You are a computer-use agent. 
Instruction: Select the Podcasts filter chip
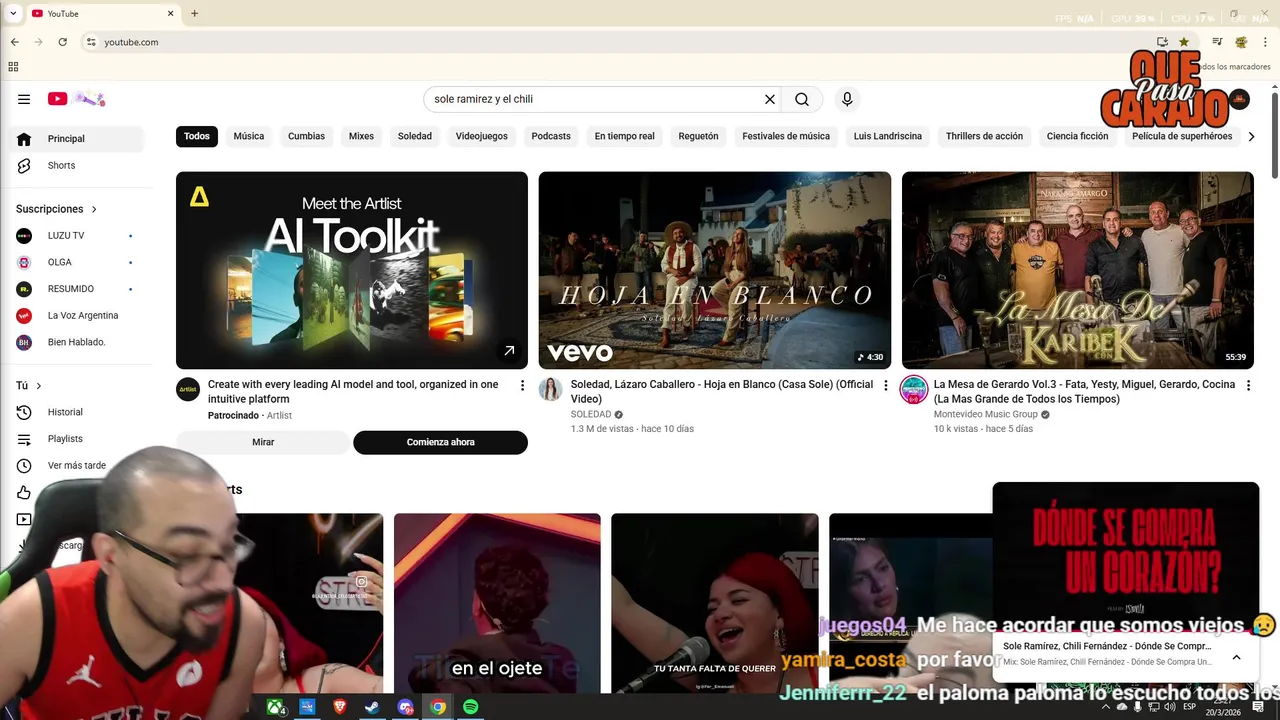click(x=551, y=136)
